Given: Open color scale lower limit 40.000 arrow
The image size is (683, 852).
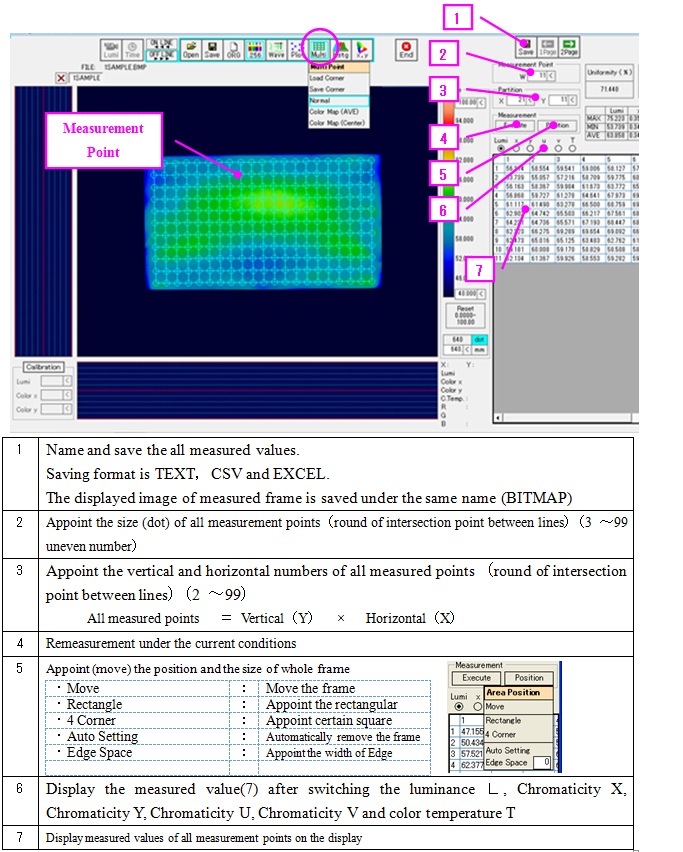Looking at the screenshot, I should coord(481,293).
